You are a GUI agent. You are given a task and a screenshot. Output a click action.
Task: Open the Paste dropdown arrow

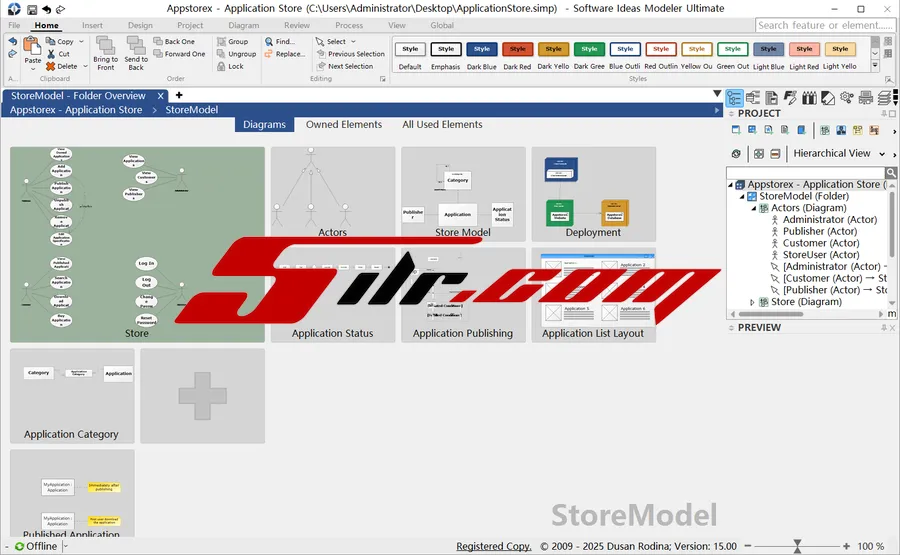point(33,68)
